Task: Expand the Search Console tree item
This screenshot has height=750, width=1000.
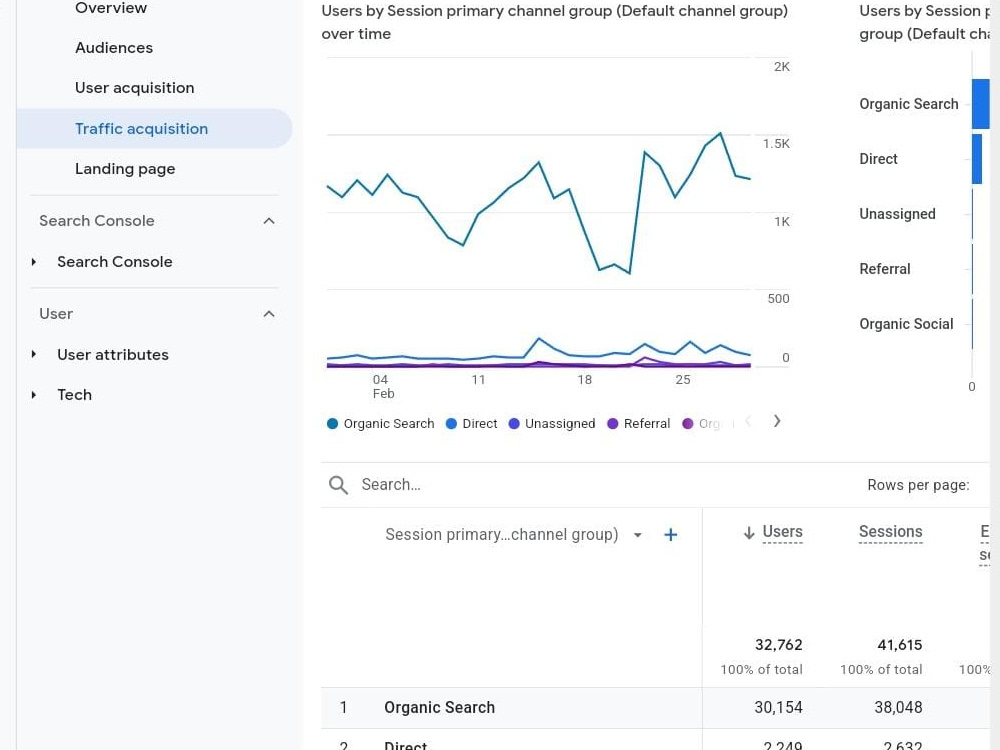Action: (x=34, y=261)
